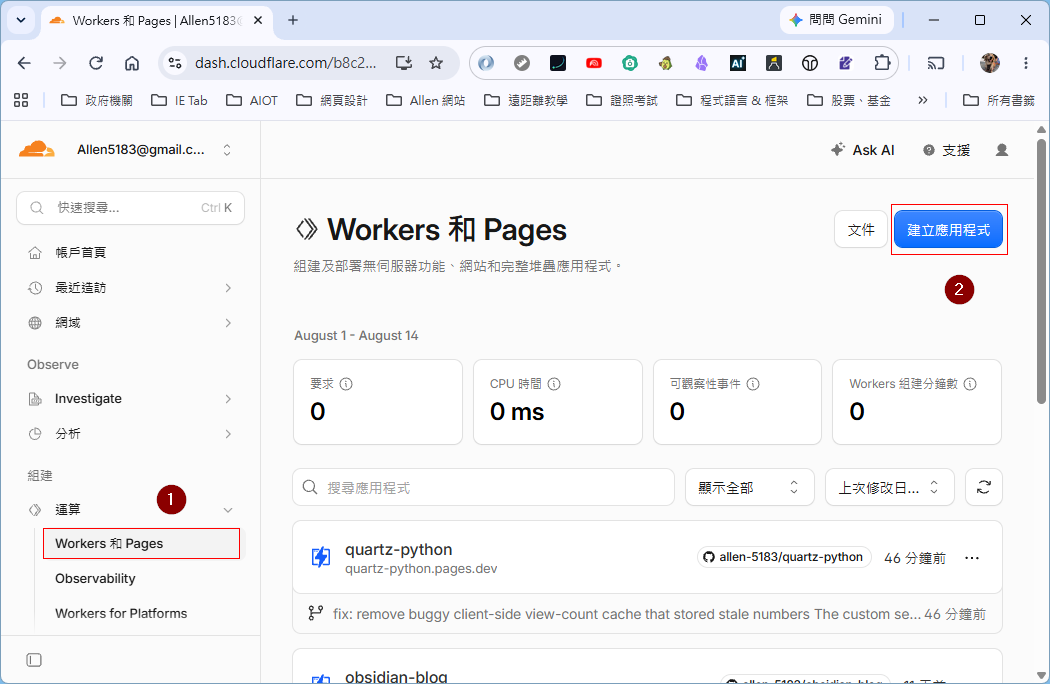Image resolution: width=1050 pixels, height=684 pixels.
Task: Click the 建立應用程式 button
Action: pyautogui.click(x=948, y=230)
